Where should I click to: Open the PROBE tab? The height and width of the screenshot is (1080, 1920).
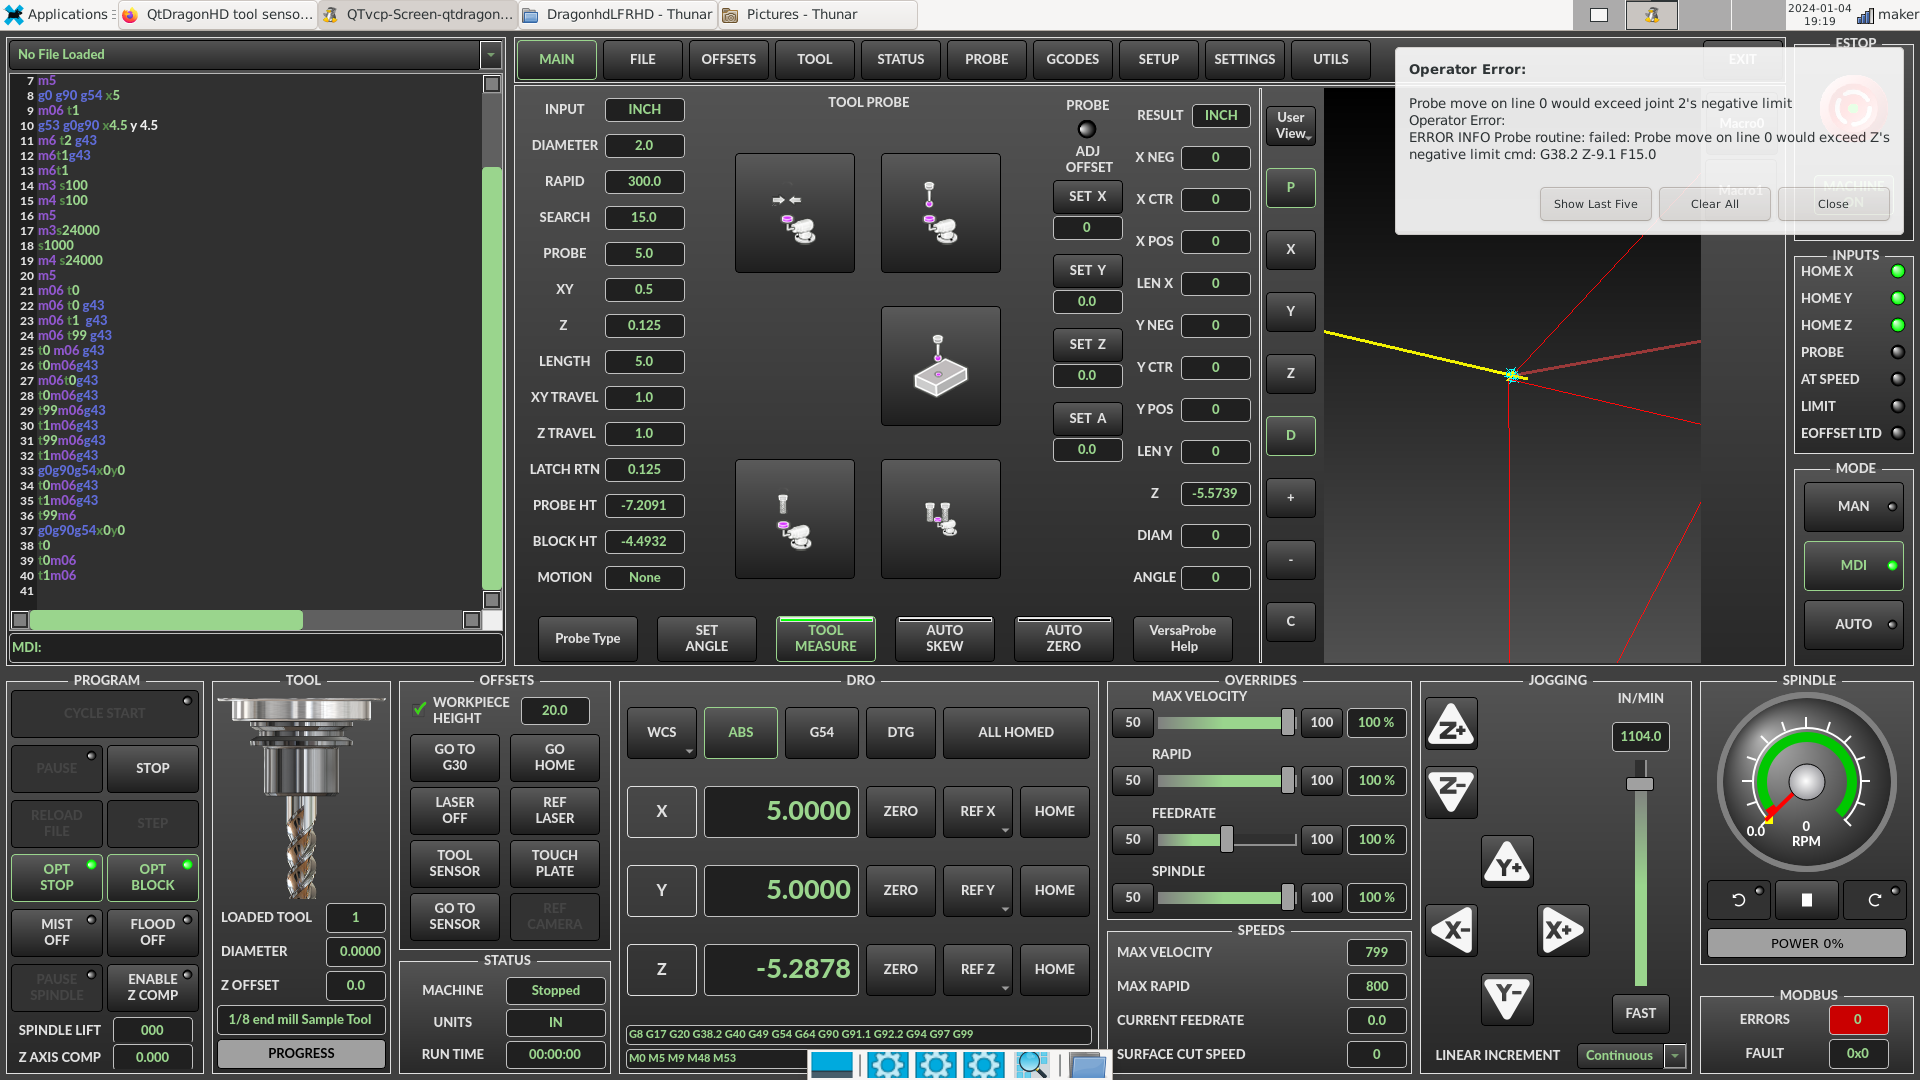tap(987, 60)
